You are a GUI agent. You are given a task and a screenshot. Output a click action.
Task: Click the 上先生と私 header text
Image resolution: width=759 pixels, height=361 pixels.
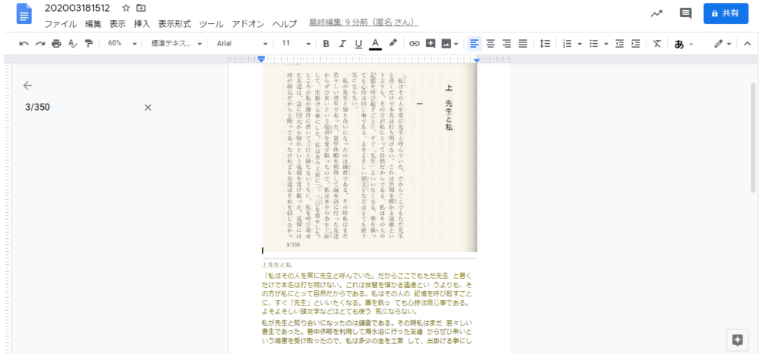[x=276, y=265]
